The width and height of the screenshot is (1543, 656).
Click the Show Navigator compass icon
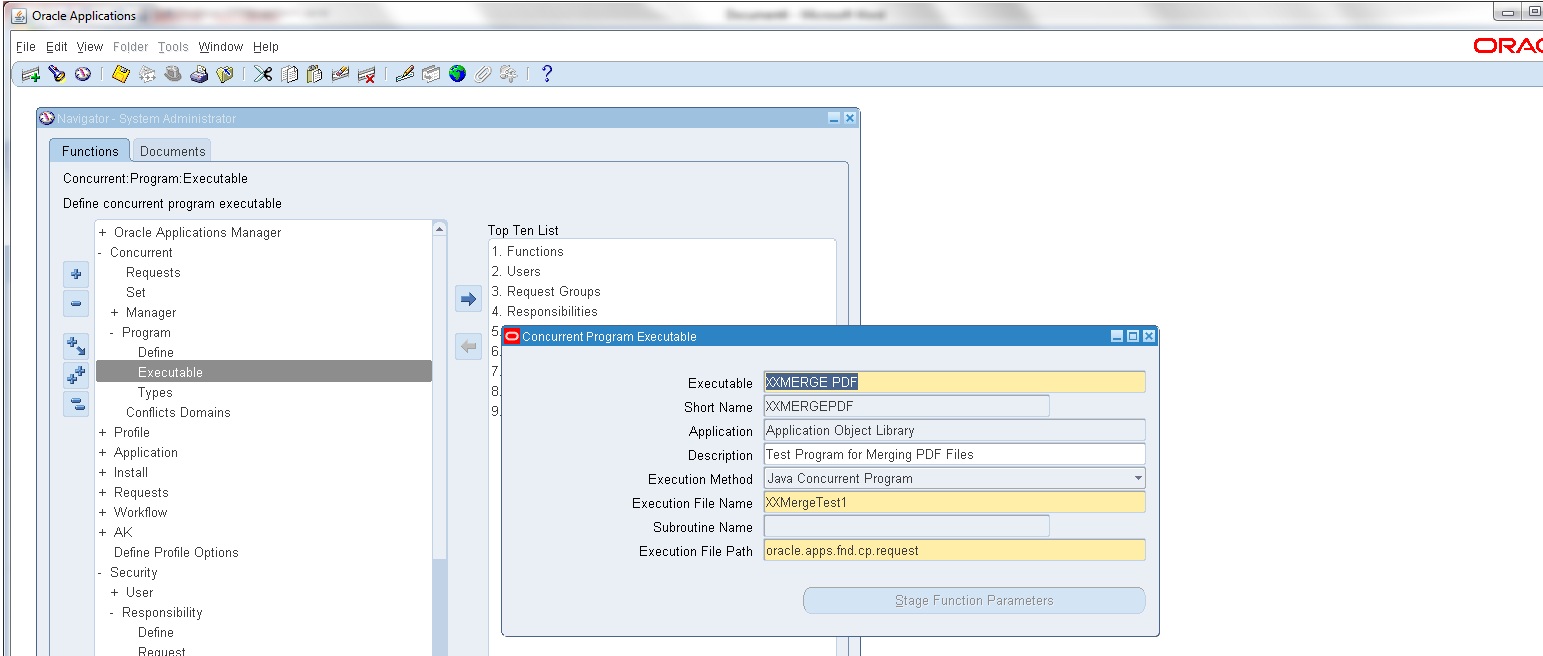83,74
